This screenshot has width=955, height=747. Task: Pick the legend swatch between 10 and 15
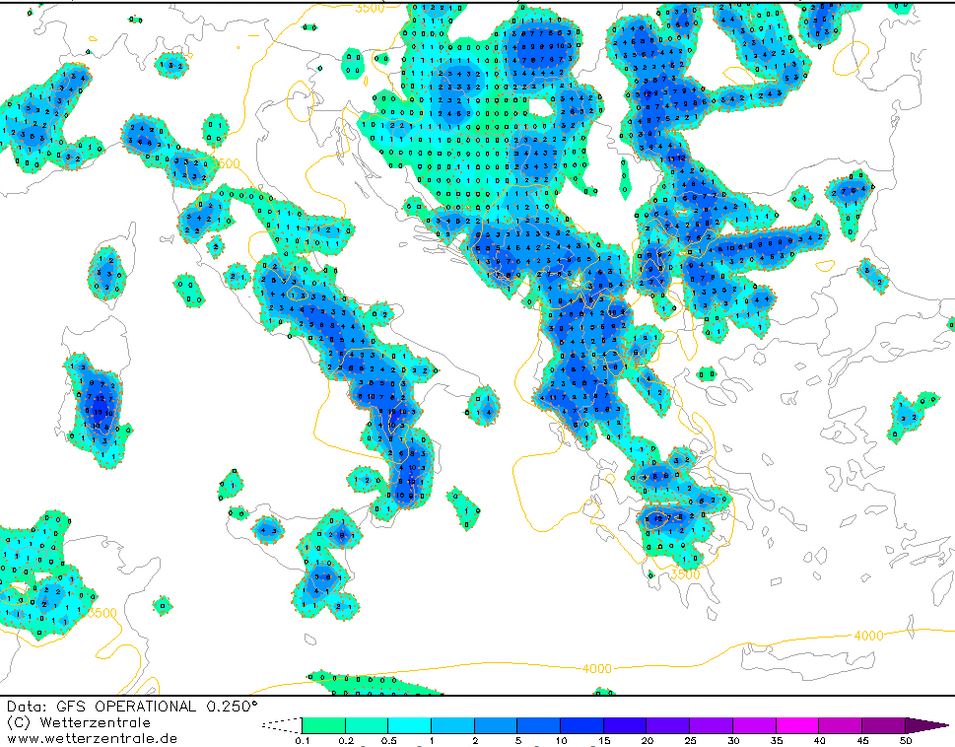581,725
